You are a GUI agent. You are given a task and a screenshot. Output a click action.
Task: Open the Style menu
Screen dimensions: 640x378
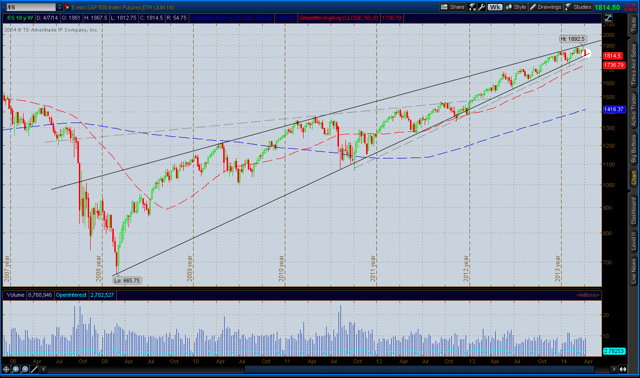click(516, 7)
